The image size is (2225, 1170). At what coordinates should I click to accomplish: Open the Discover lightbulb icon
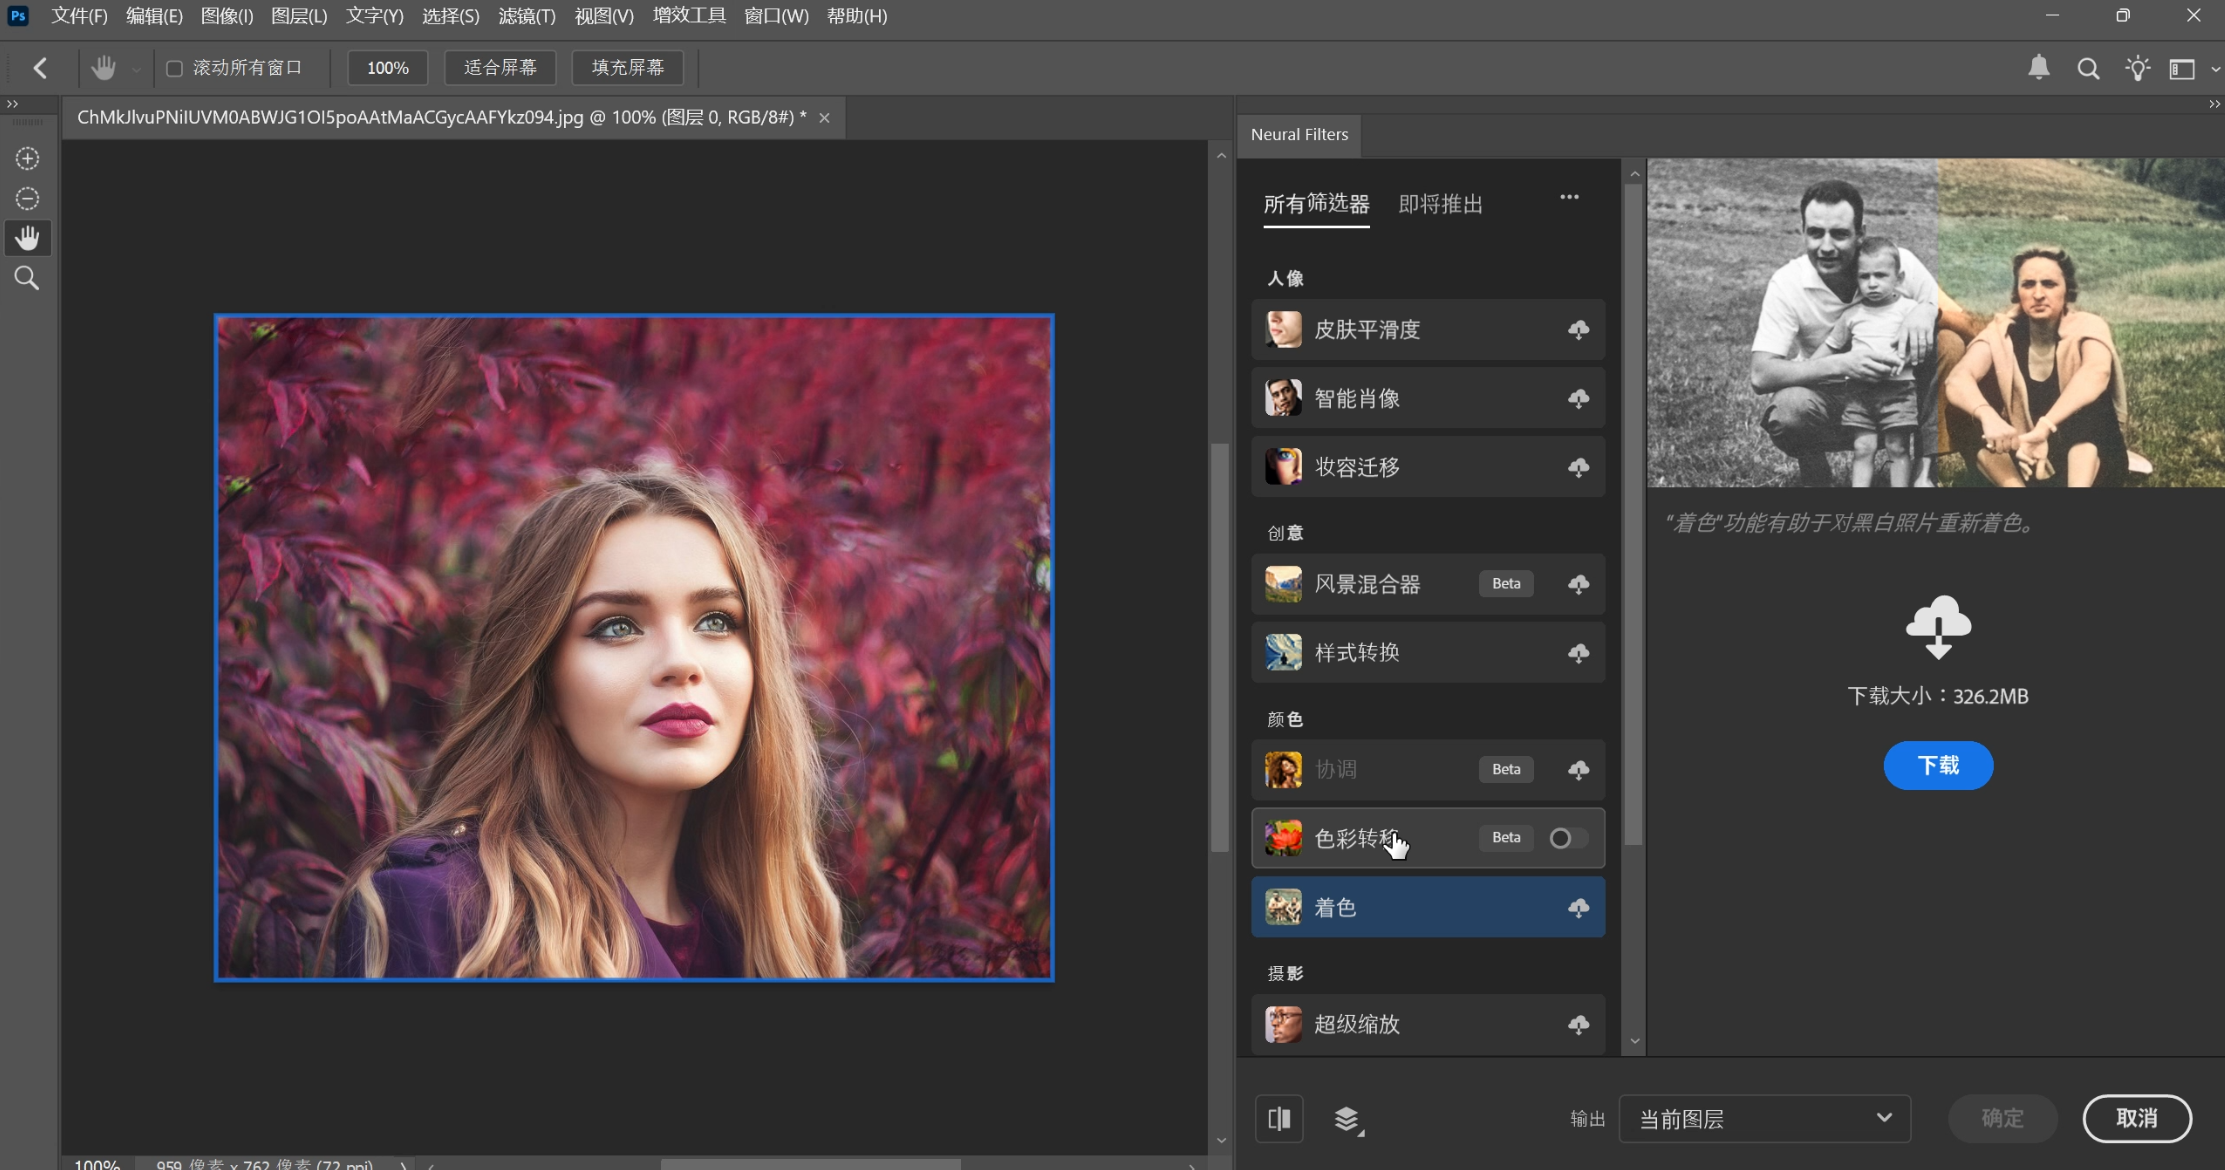pos(2137,68)
